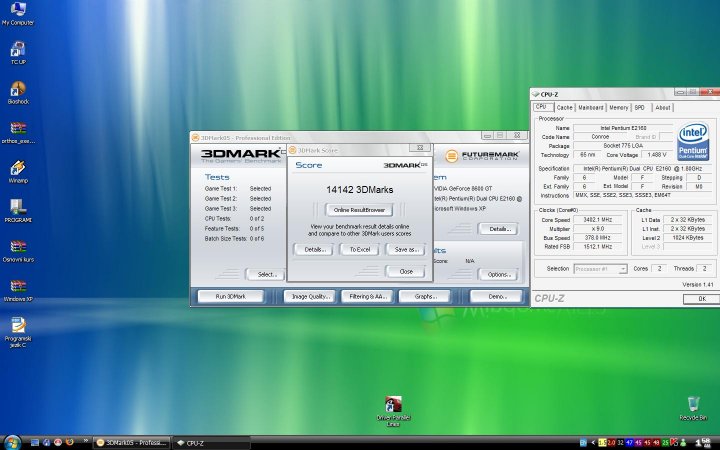Click the taskbar clock

(703, 443)
